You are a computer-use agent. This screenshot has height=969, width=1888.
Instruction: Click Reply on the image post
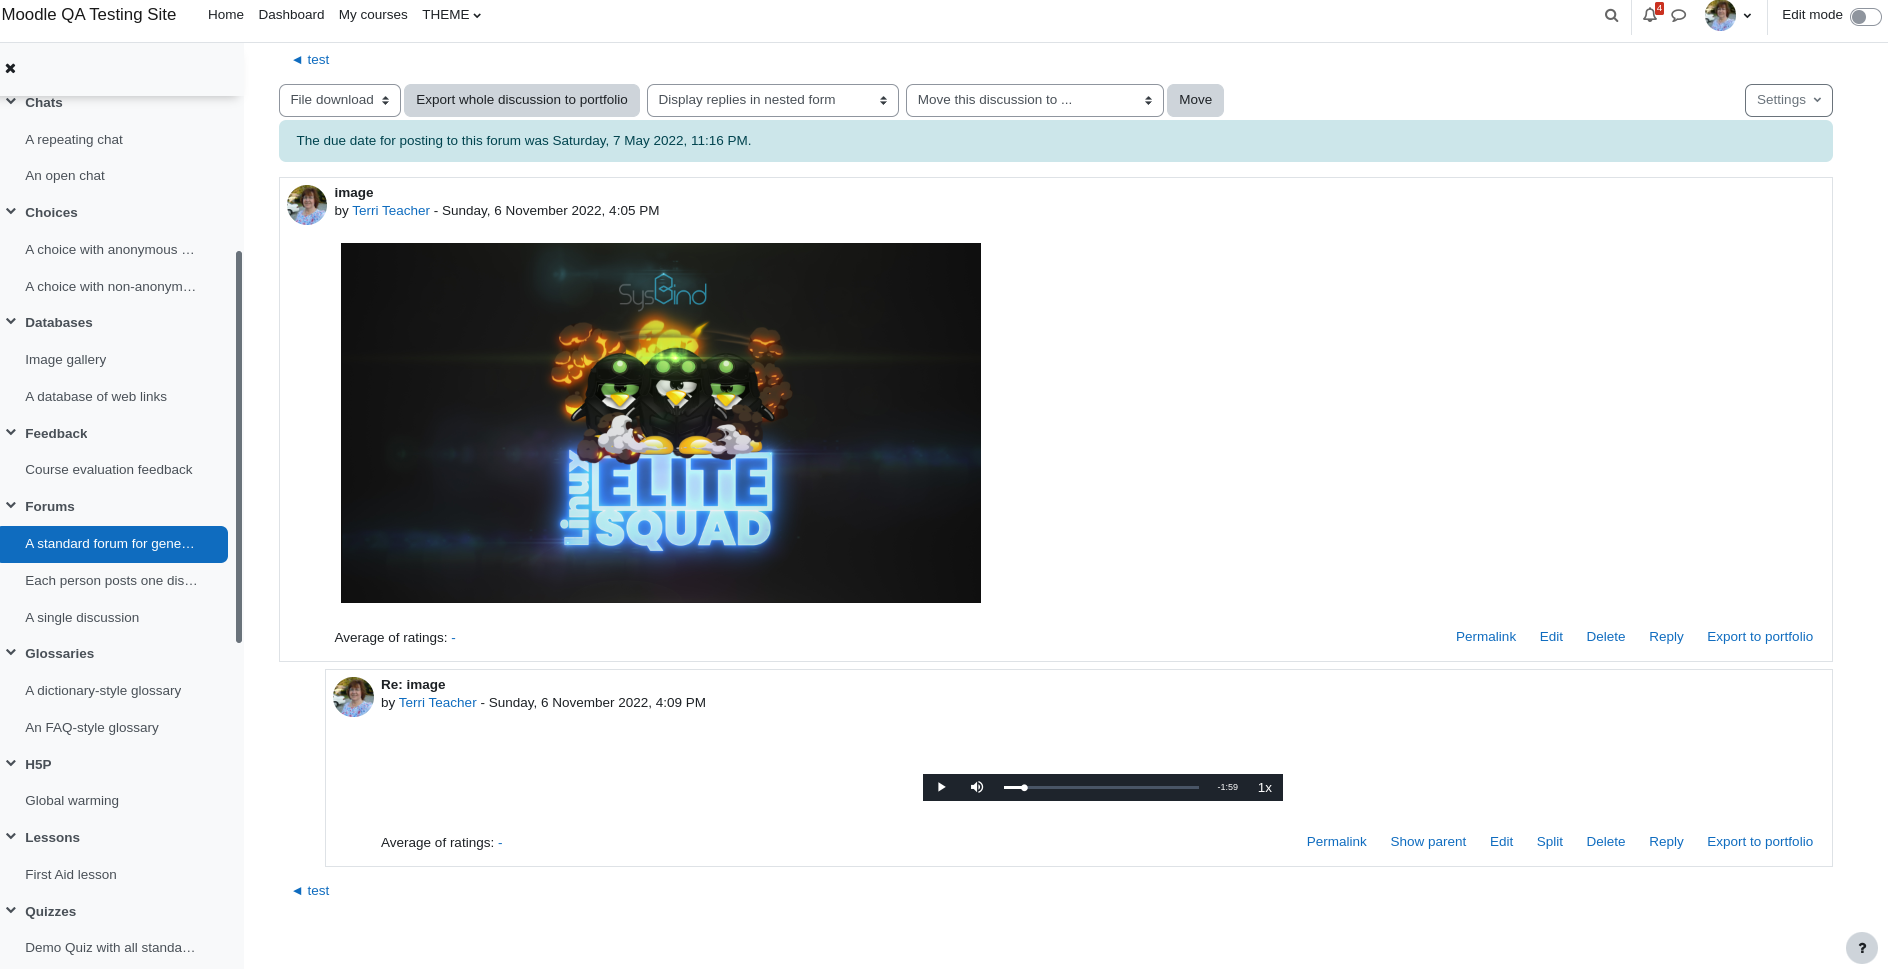[x=1666, y=637]
